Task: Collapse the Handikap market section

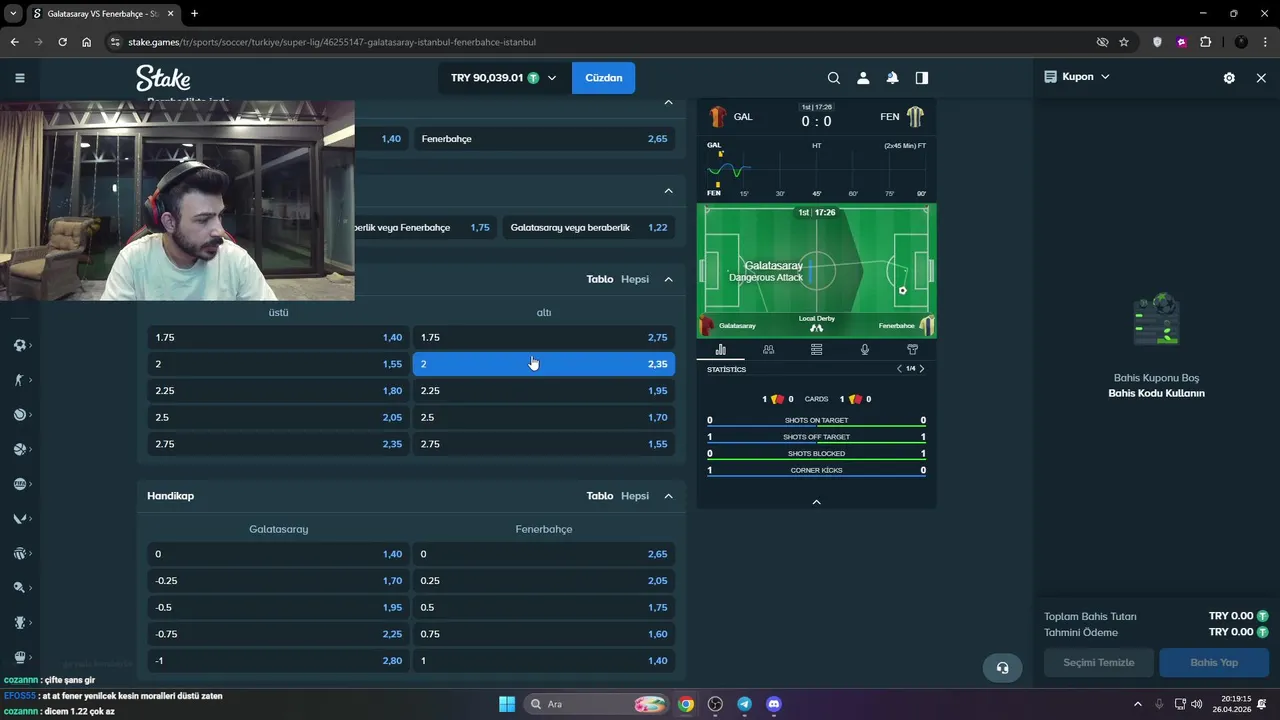Action: coord(669,496)
